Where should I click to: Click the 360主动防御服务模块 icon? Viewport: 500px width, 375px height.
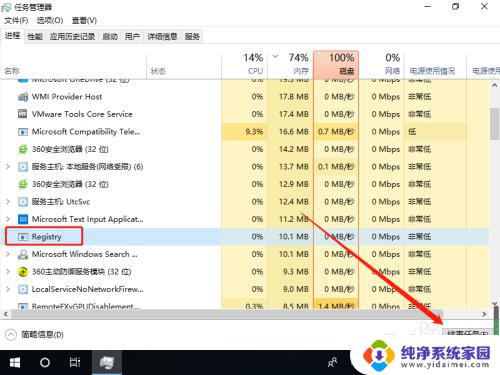click(23, 272)
